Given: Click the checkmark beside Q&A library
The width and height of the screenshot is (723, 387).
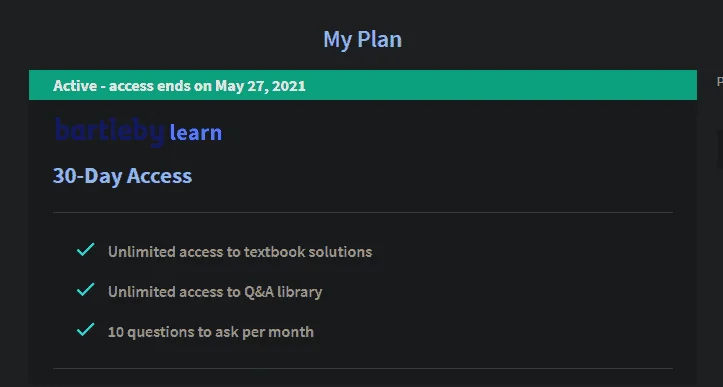Looking at the screenshot, I should point(86,290).
